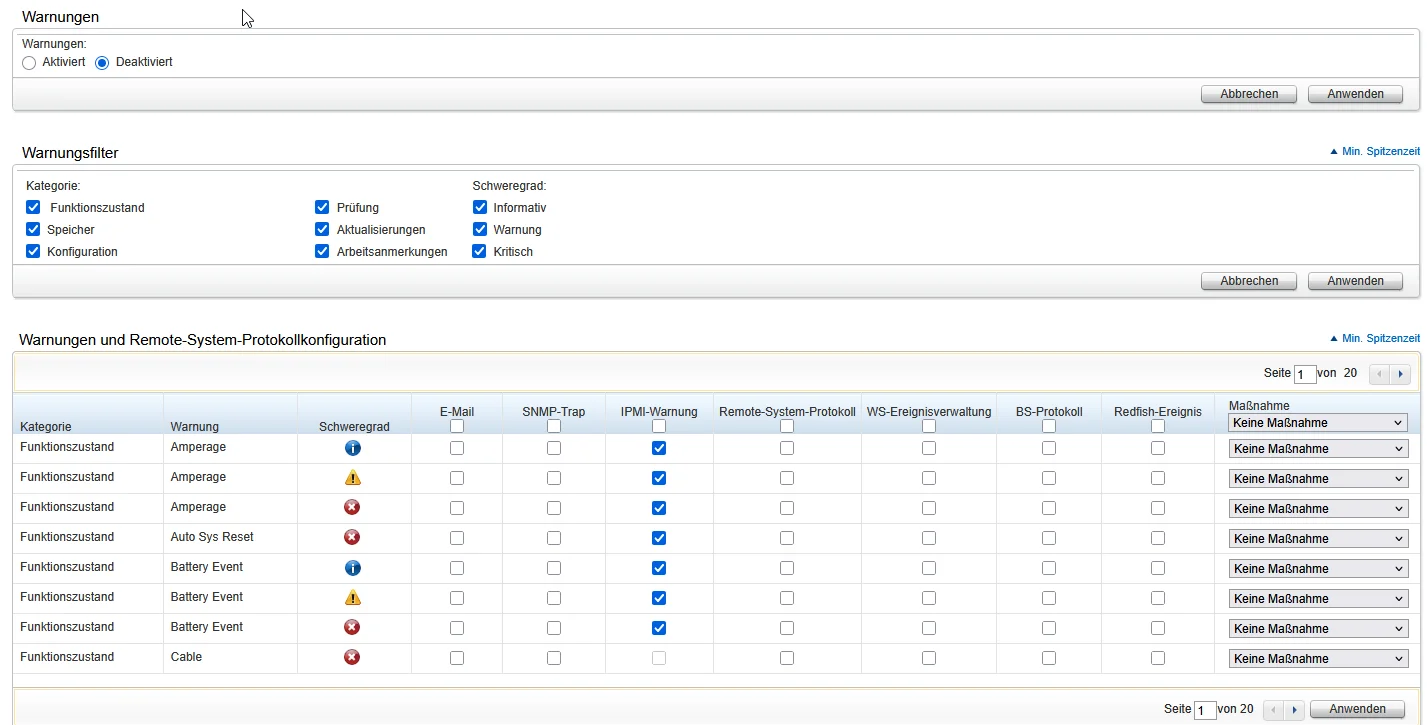The height and width of the screenshot is (725, 1427).
Task: Click the bottom Seite page number field
Action: point(1205,710)
